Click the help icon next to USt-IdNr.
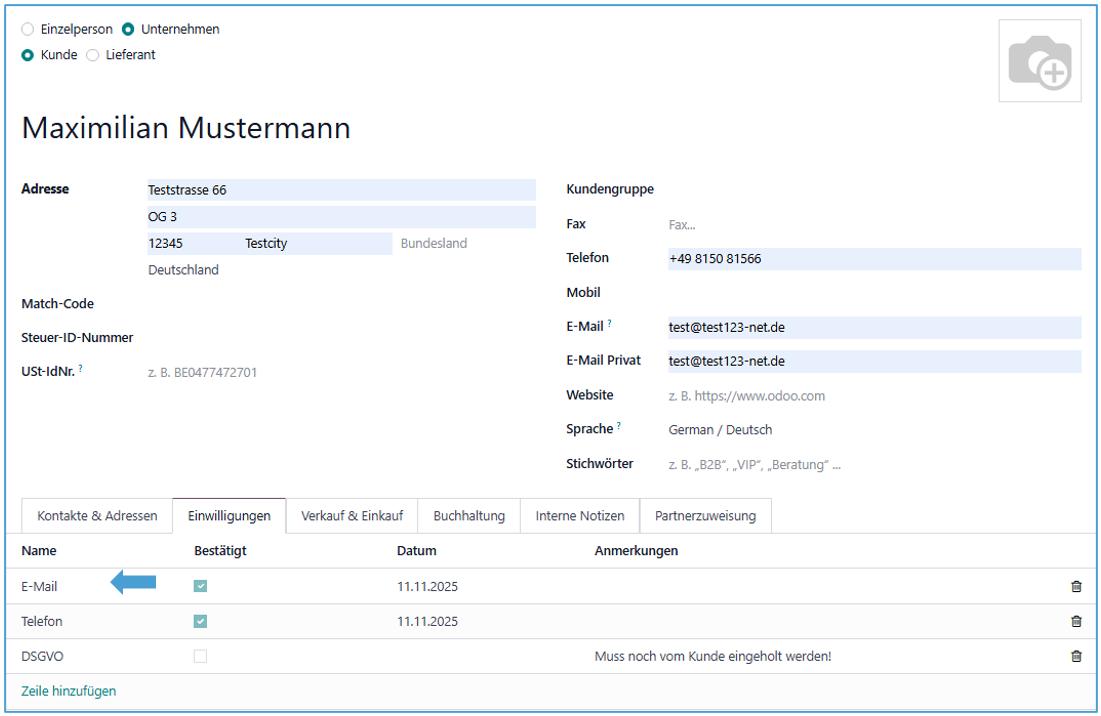The height and width of the screenshot is (716, 1101). [x=80, y=370]
